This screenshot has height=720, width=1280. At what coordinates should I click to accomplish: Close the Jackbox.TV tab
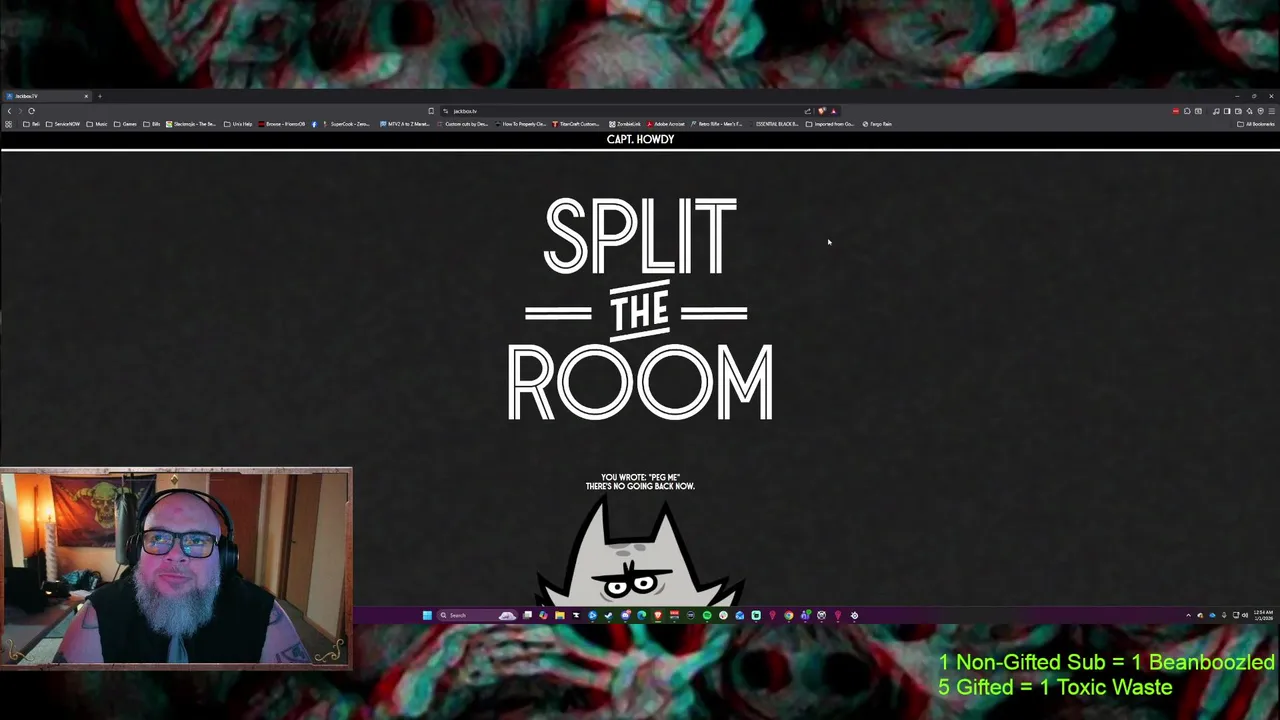[x=86, y=96]
